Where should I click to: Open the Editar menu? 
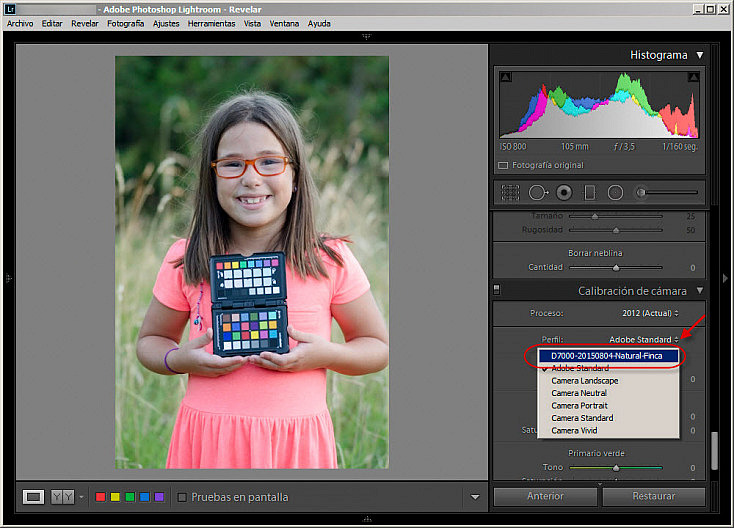pos(52,23)
